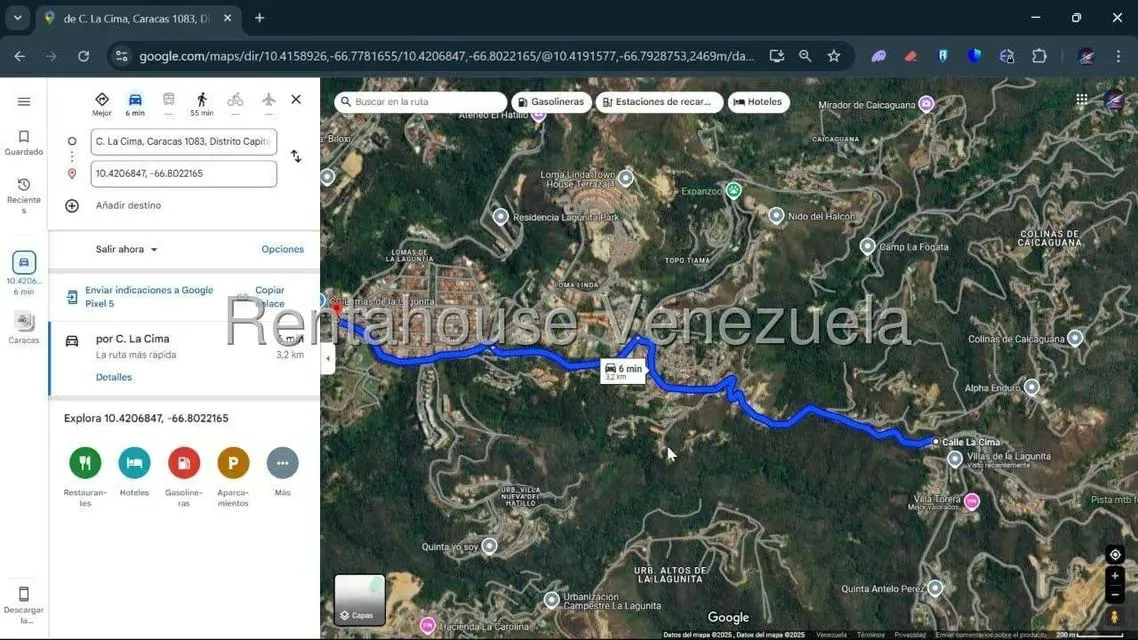Viewport: 1138px width, 640px height.
Task: Open the Google Maps hamburger menu
Action: [24, 102]
